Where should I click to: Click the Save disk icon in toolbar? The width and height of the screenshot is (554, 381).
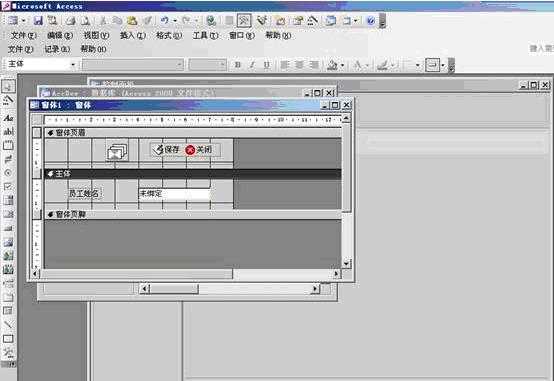point(38,21)
